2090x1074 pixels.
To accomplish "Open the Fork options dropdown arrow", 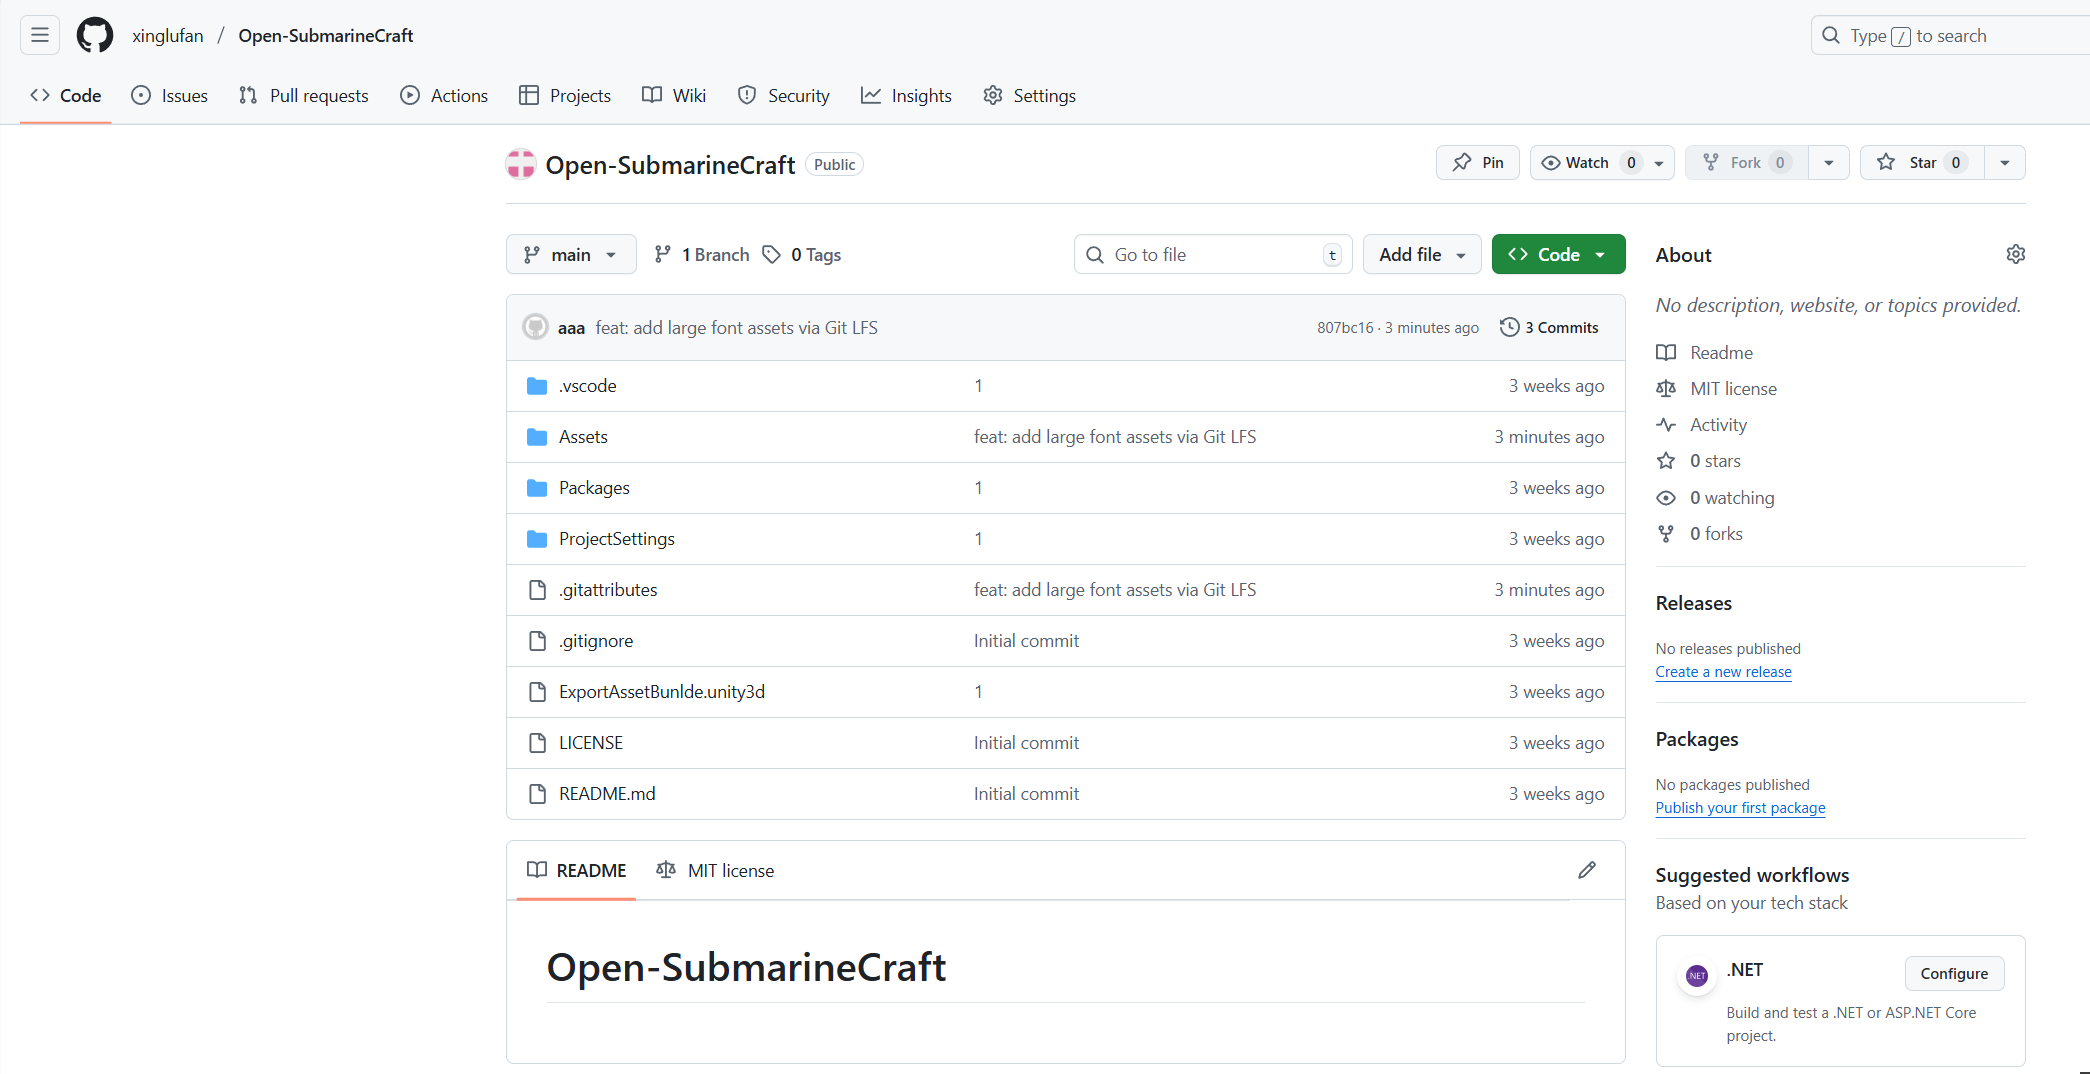I will [x=1828, y=163].
